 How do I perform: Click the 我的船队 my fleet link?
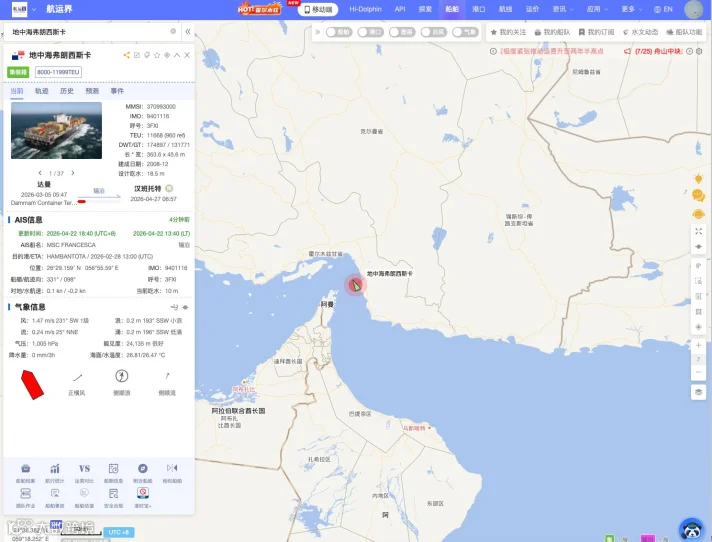[552, 32]
